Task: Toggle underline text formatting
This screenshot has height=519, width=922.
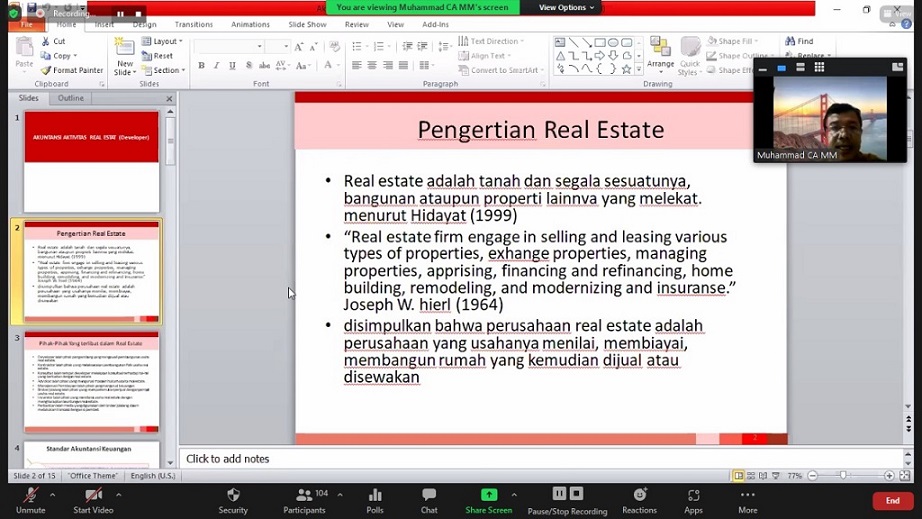Action: point(233,66)
